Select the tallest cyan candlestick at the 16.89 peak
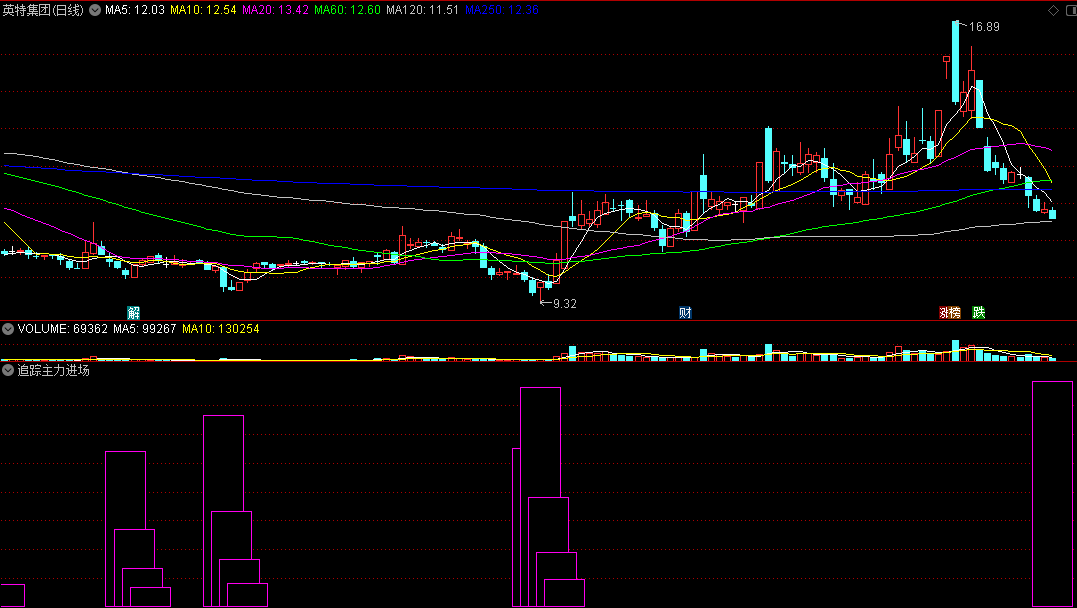 [x=955, y=62]
